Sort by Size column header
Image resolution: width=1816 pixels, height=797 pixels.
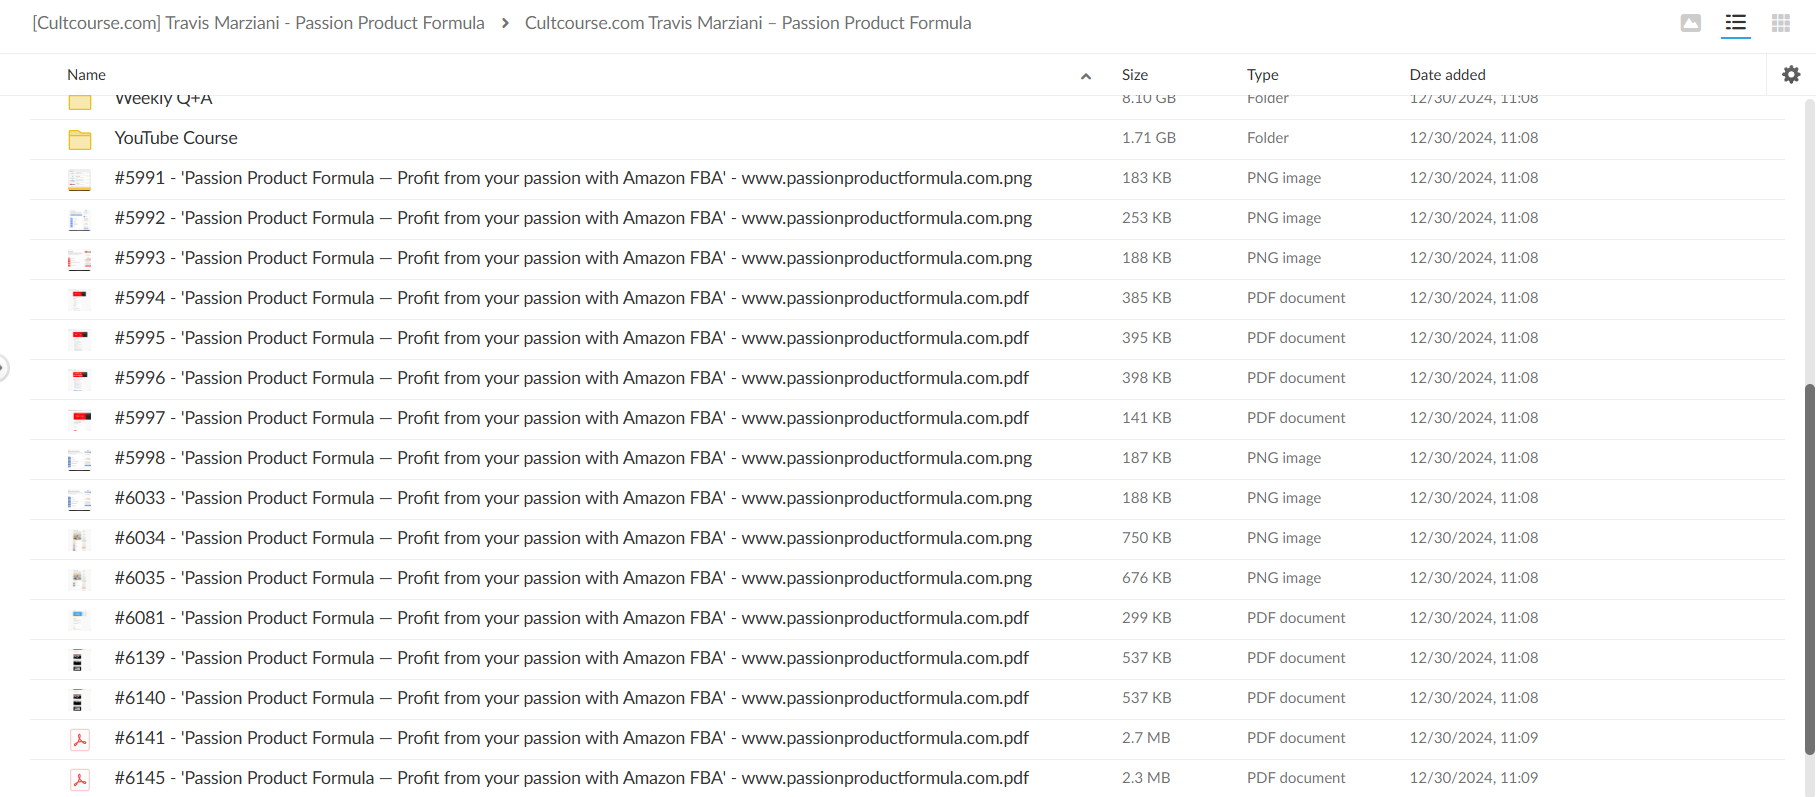point(1135,75)
